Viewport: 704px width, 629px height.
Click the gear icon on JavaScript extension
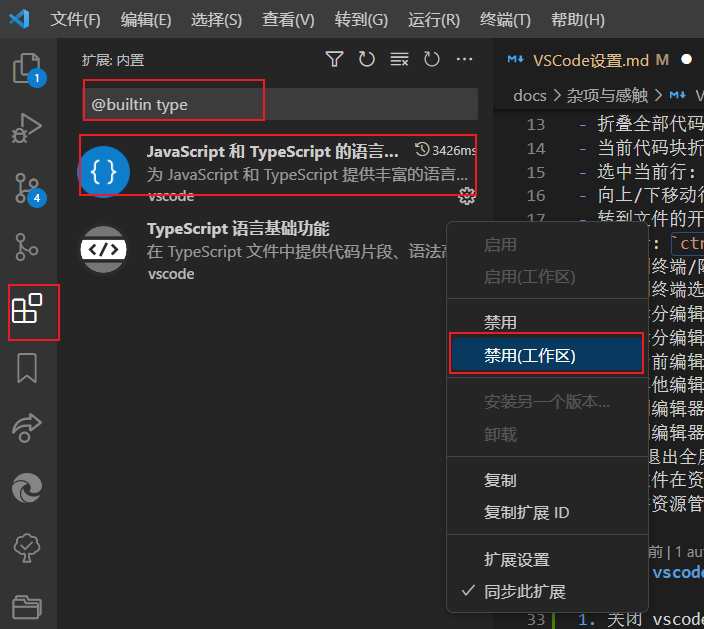pos(465,196)
